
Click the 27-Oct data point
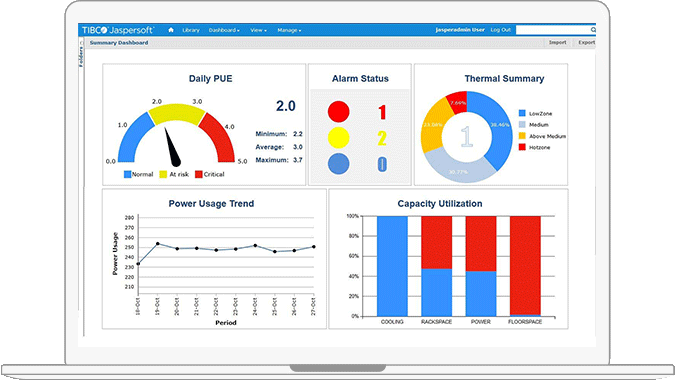click(x=314, y=247)
